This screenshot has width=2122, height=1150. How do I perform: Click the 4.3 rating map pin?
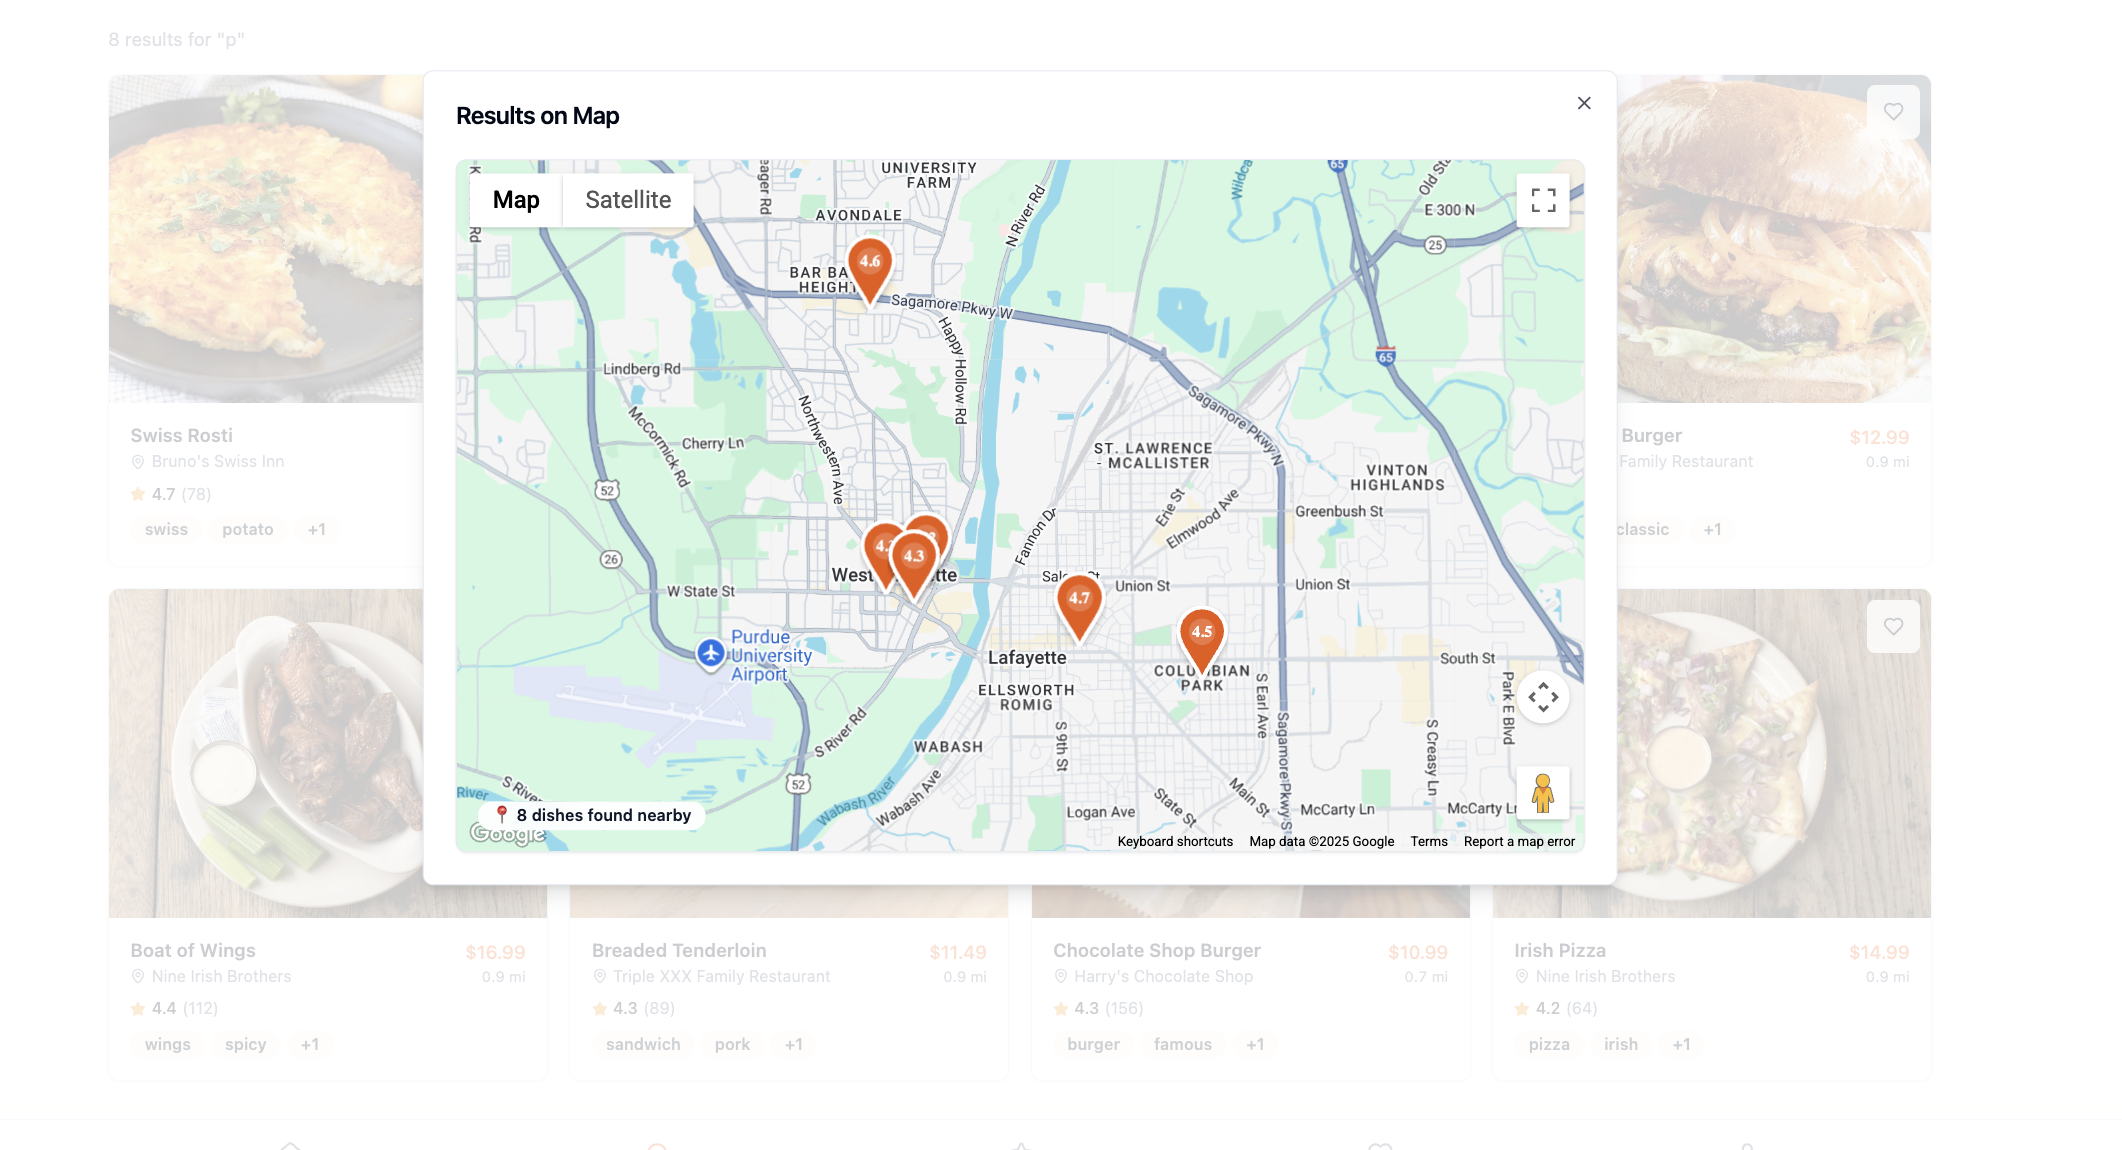(x=914, y=558)
